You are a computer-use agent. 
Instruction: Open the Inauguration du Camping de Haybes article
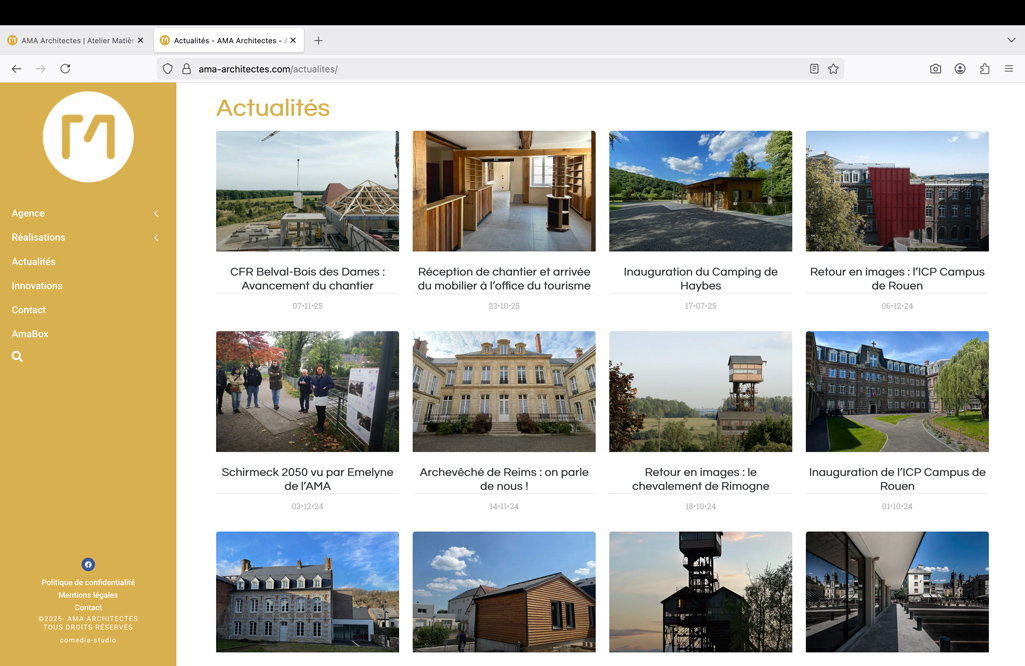[700, 278]
